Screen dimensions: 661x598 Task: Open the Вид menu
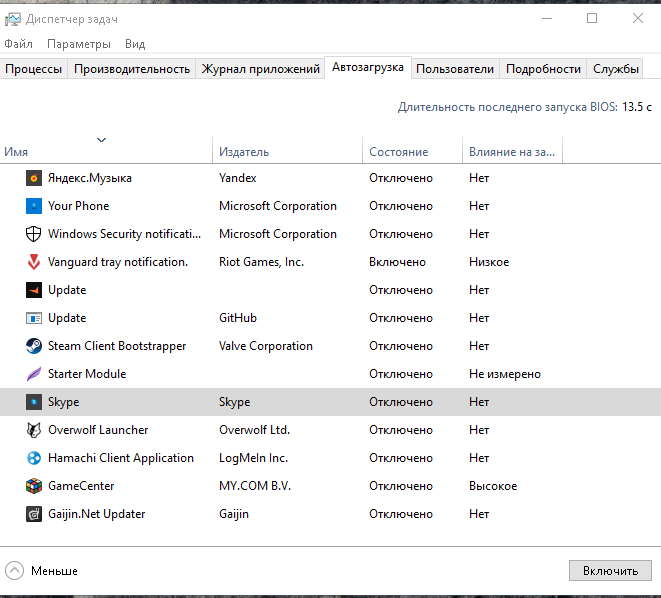coord(135,44)
